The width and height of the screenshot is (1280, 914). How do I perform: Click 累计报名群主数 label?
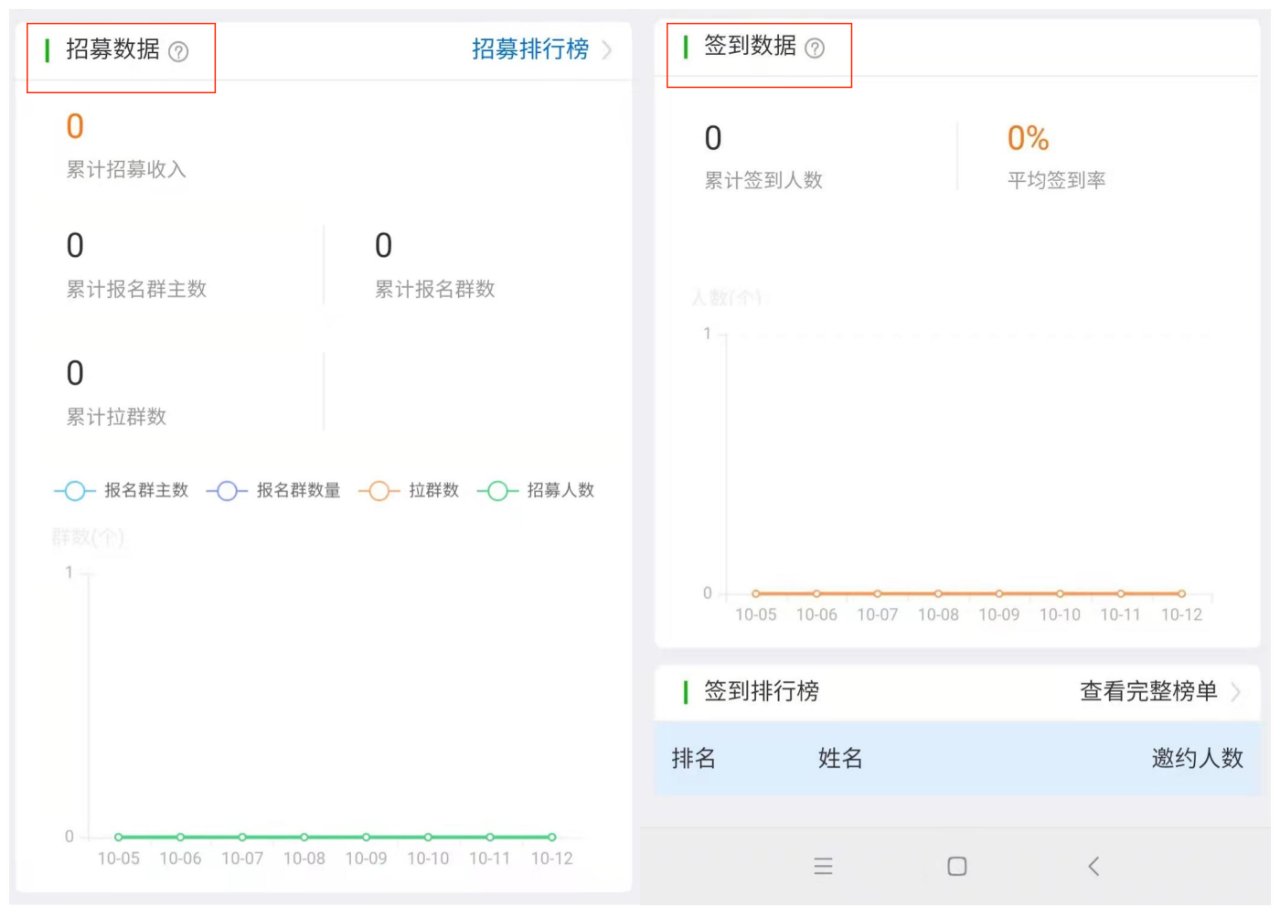[136, 289]
